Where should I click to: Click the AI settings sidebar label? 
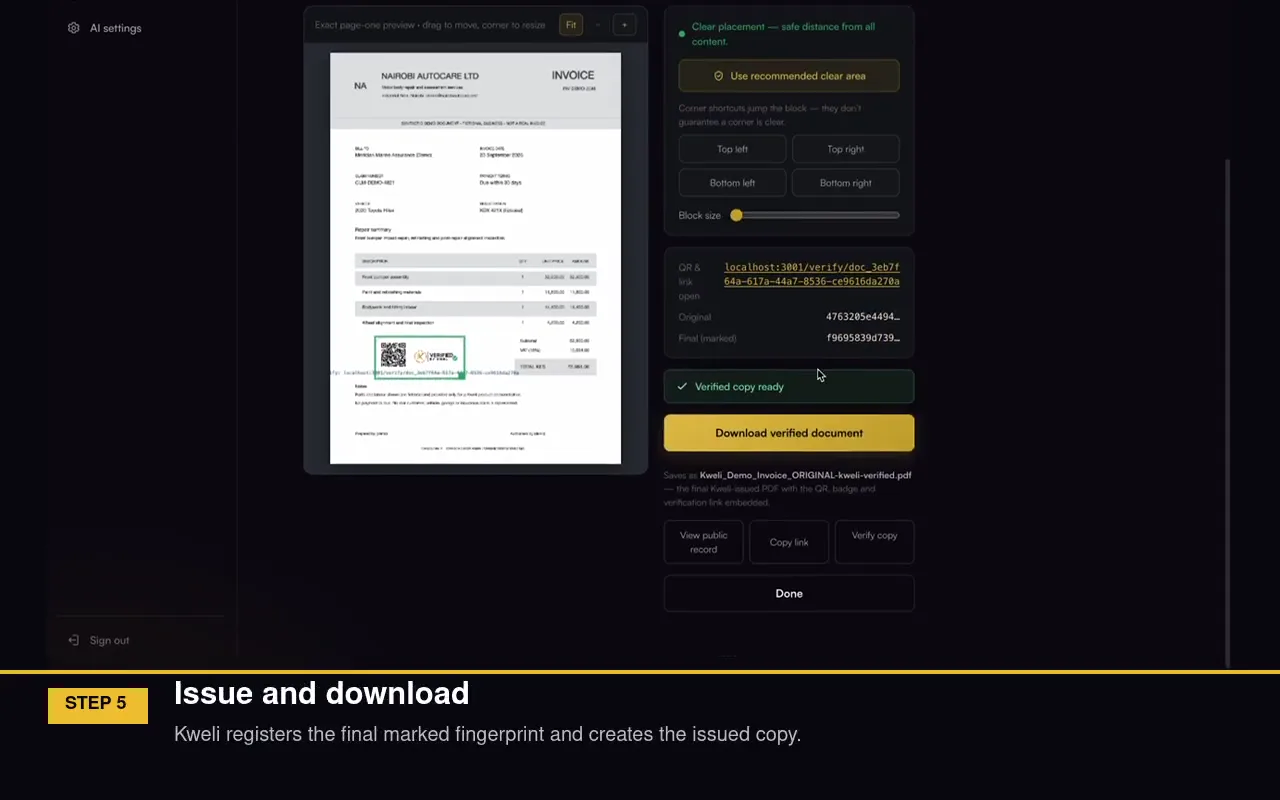click(x=116, y=28)
